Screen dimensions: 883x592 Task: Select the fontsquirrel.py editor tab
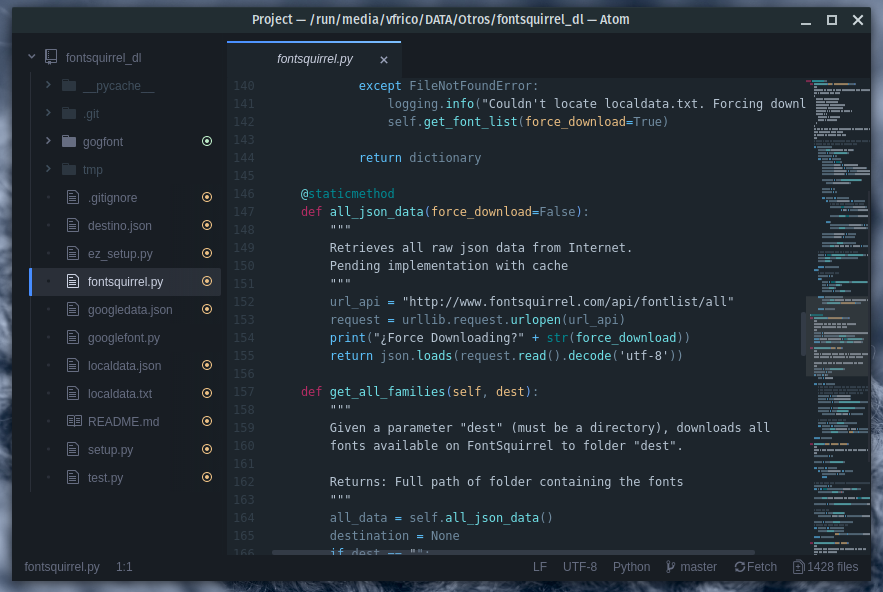point(314,59)
